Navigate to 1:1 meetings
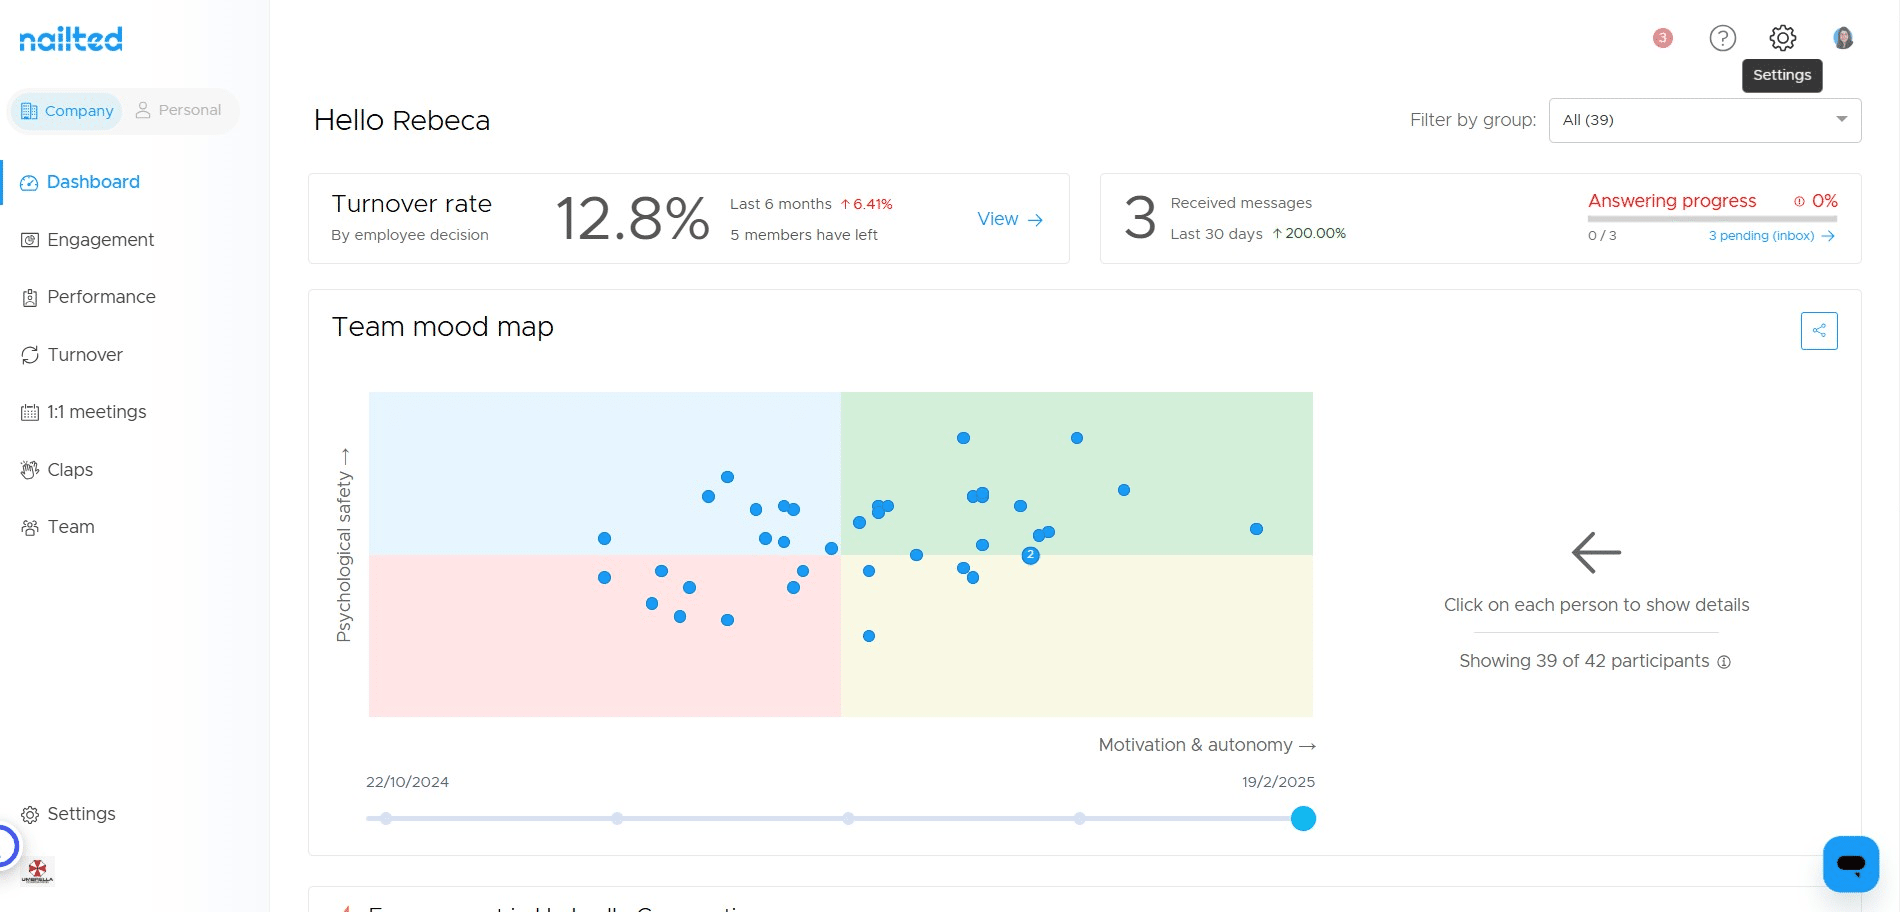 [96, 412]
